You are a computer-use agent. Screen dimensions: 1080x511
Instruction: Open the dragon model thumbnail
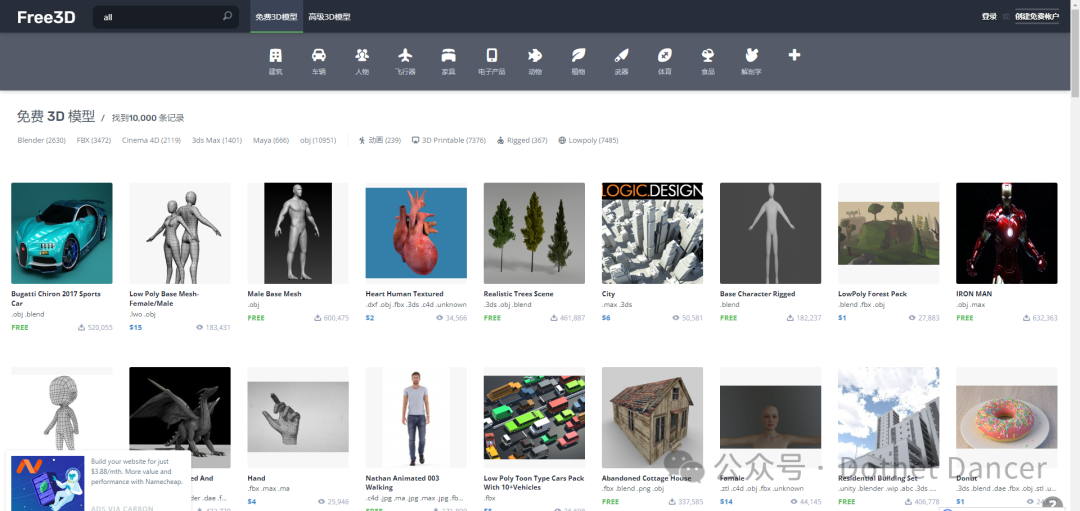[180, 417]
